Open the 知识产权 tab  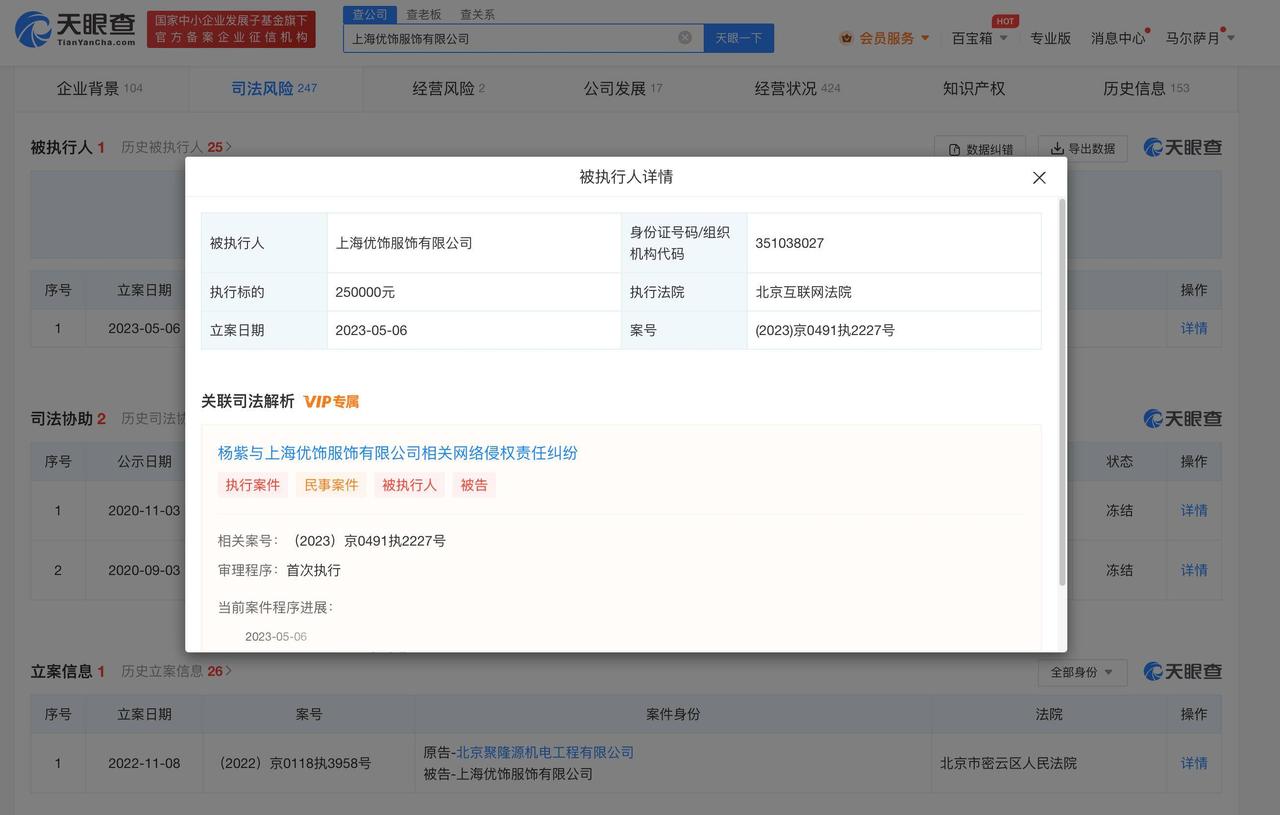973,88
